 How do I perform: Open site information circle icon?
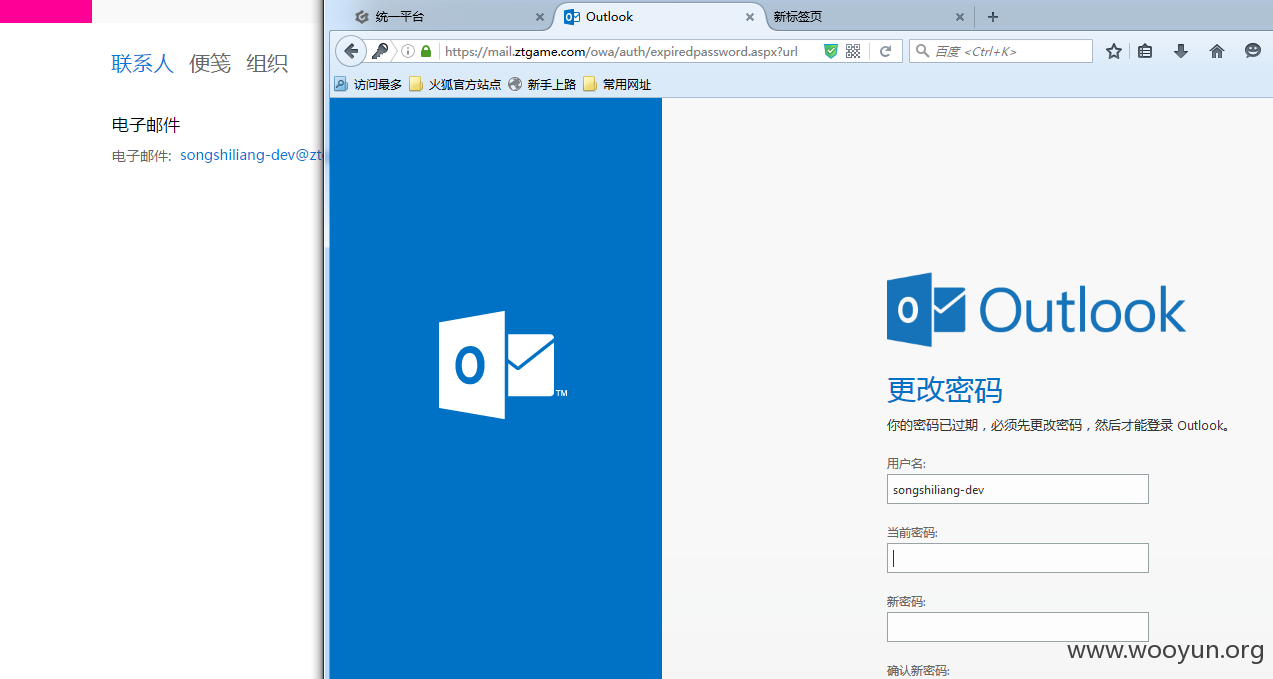click(408, 51)
